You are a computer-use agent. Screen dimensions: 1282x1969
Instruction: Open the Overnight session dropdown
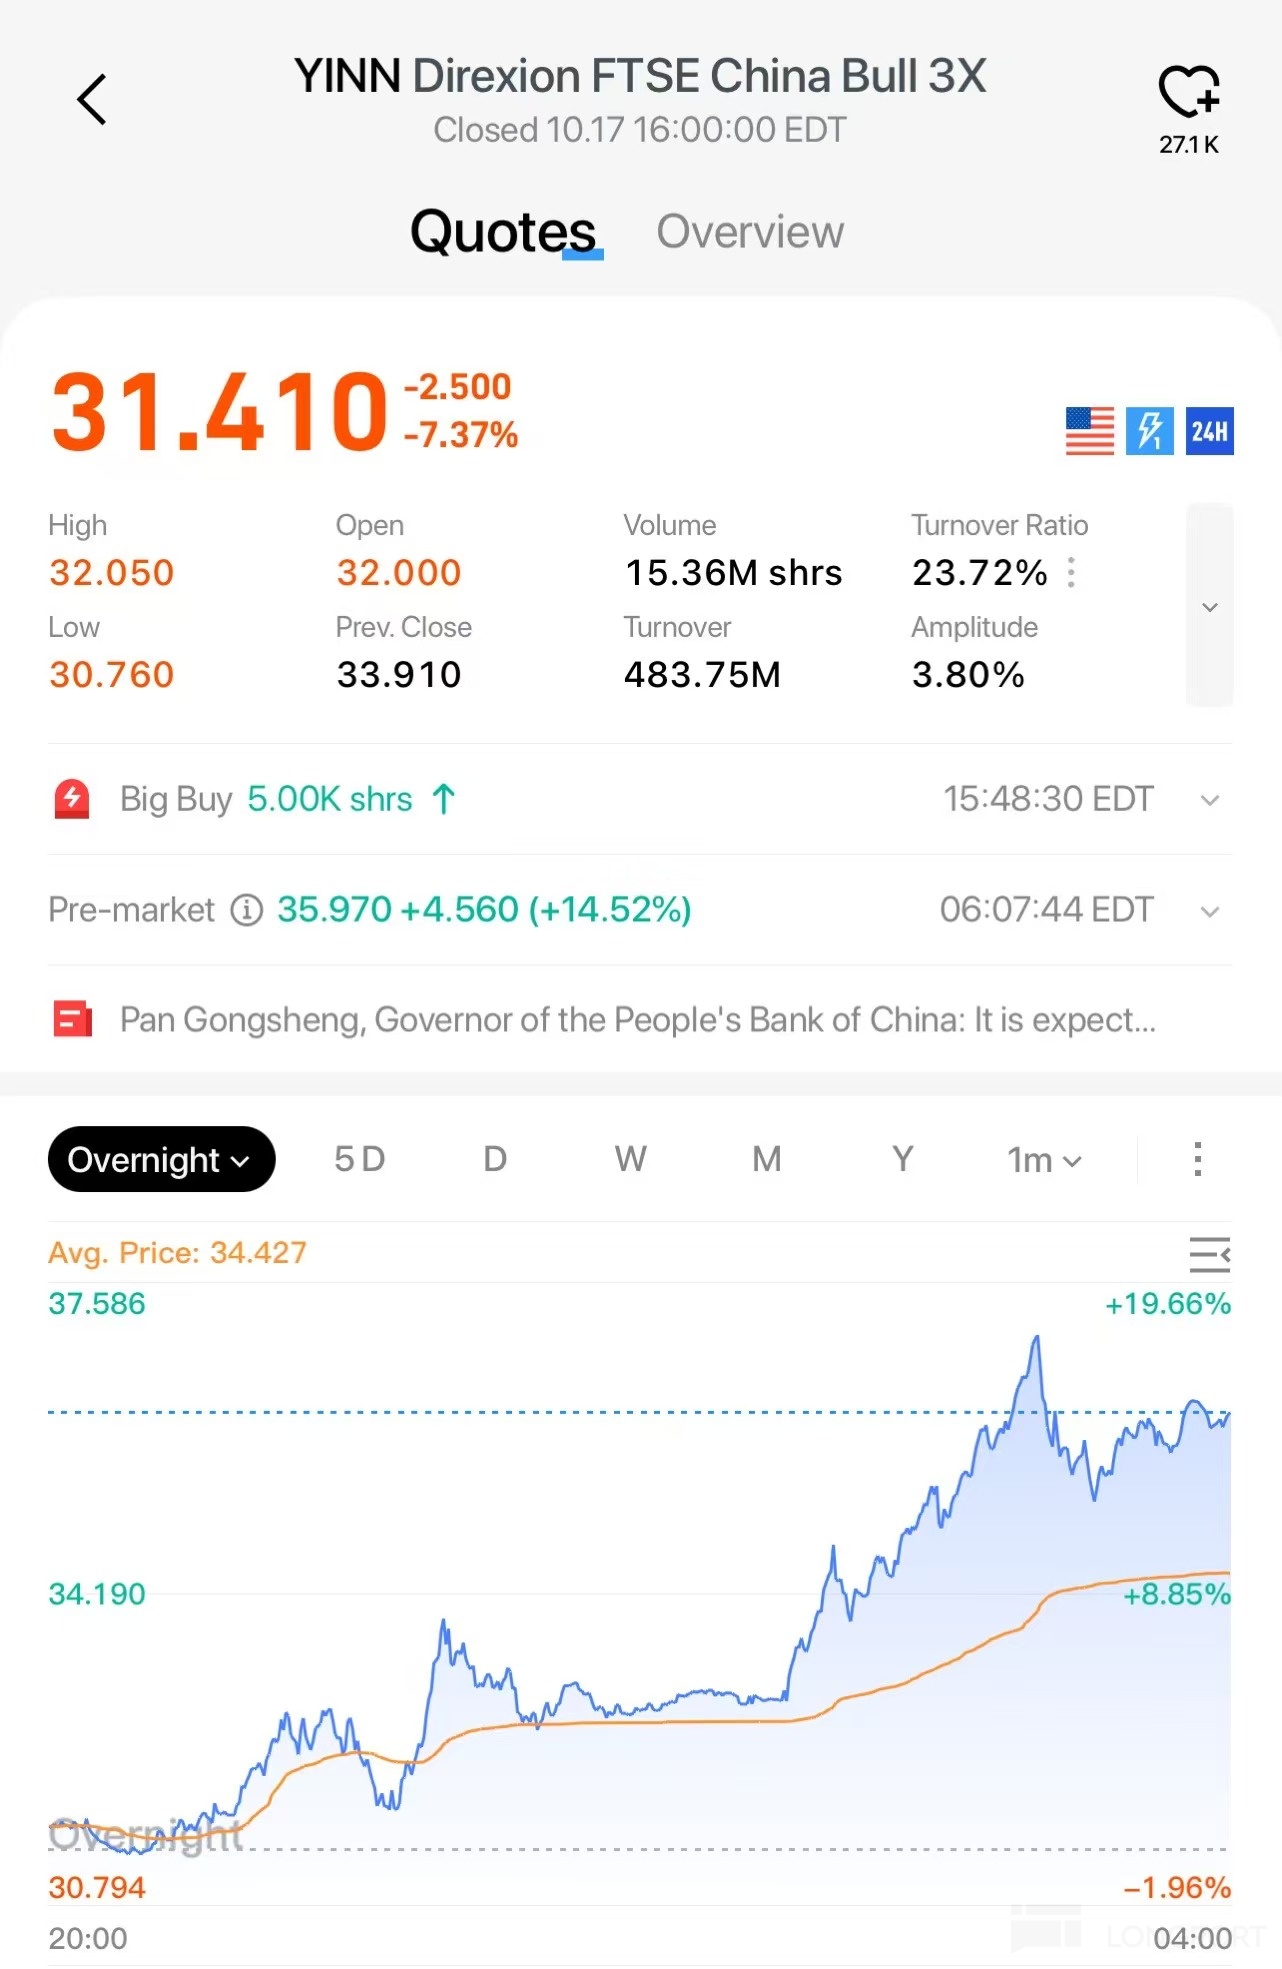click(161, 1159)
